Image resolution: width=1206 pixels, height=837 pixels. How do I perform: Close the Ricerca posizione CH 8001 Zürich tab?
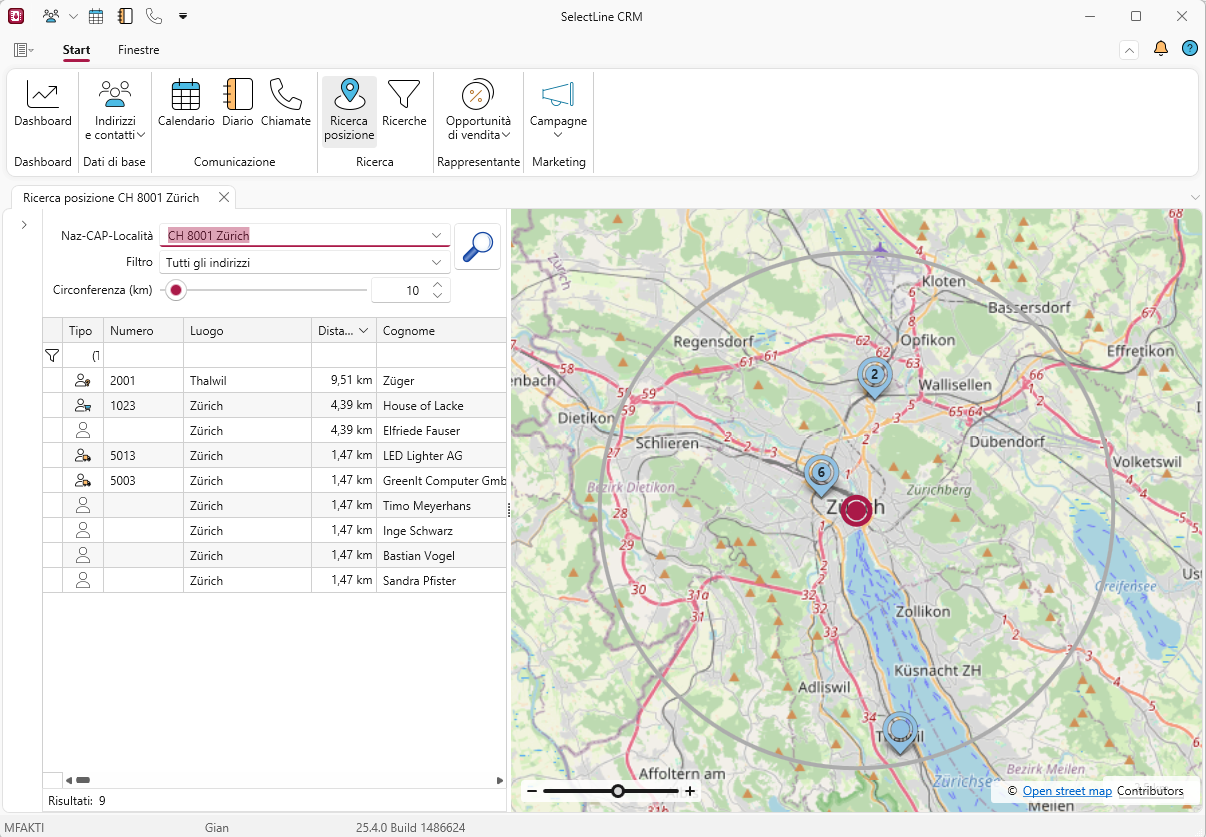pos(224,197)
